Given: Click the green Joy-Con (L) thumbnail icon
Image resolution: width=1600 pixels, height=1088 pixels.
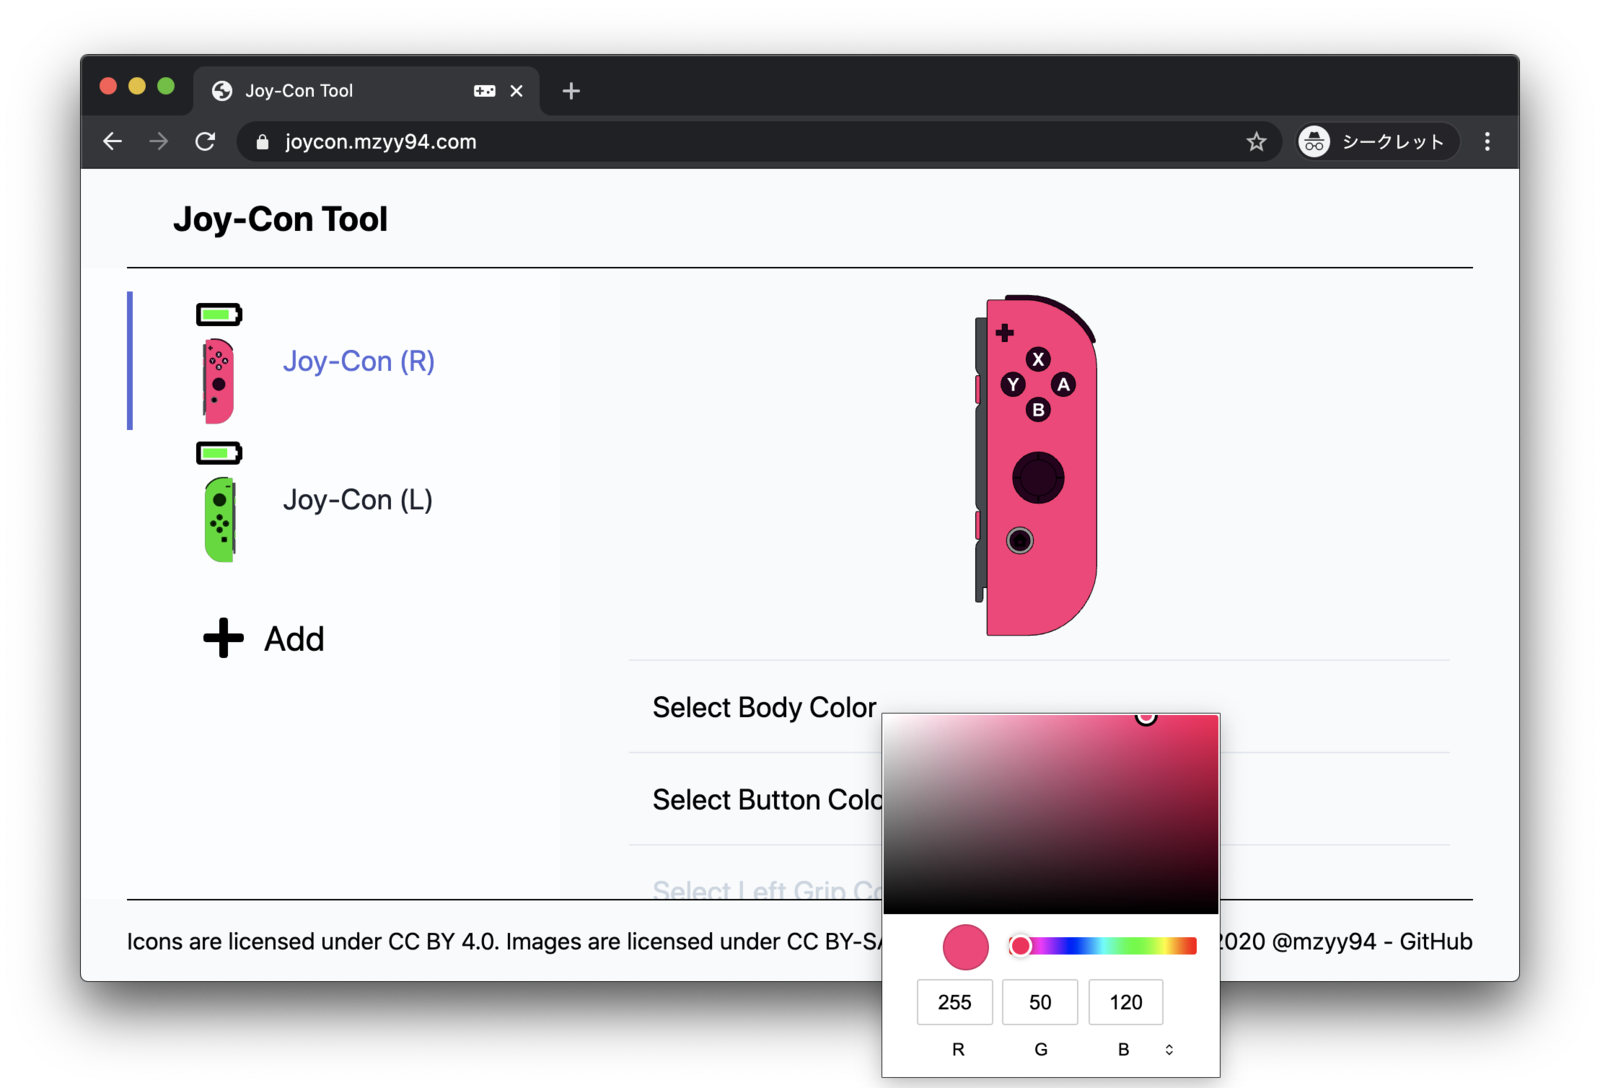Looking at the screenshot, I should pos(220,519).
